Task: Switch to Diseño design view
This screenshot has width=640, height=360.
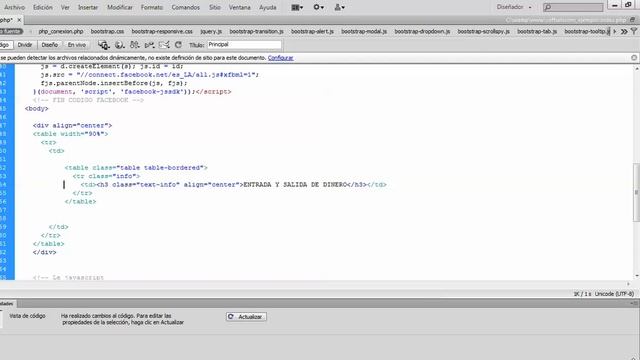Action: pyautogui.click(x=50, y=45)
